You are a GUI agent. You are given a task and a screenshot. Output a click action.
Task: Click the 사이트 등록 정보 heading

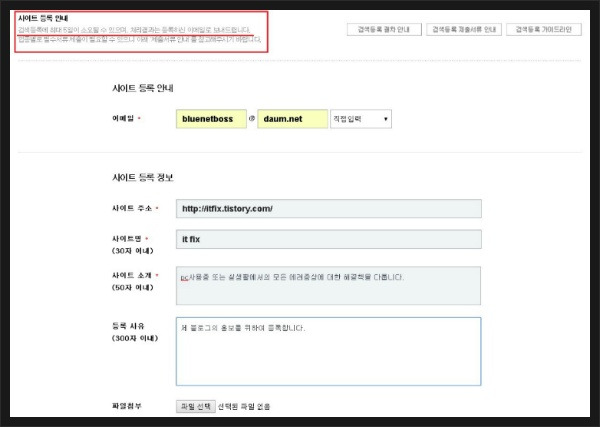point(143,178)
